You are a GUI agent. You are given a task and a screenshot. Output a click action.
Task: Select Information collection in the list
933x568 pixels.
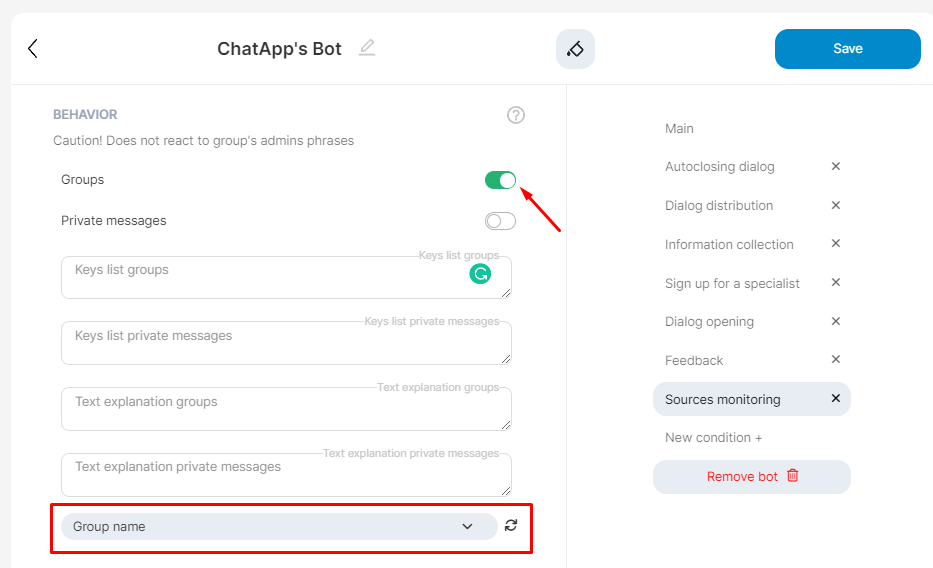pyautogui.click(x=728, y=245)
